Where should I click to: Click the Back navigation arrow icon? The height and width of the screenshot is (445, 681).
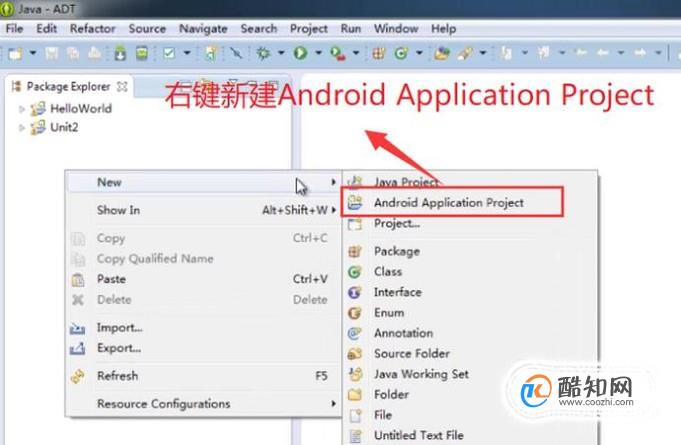(x=602, y=53)
